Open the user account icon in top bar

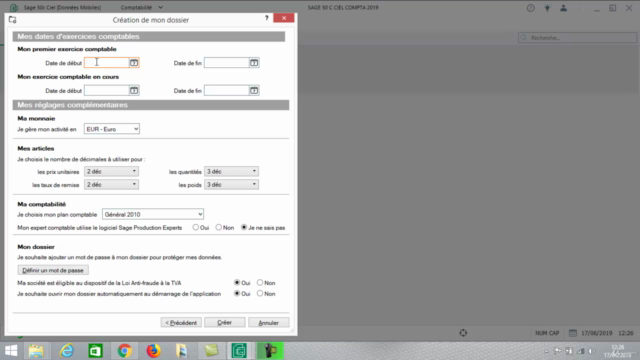pyautogui.click(x=563, y=8)
